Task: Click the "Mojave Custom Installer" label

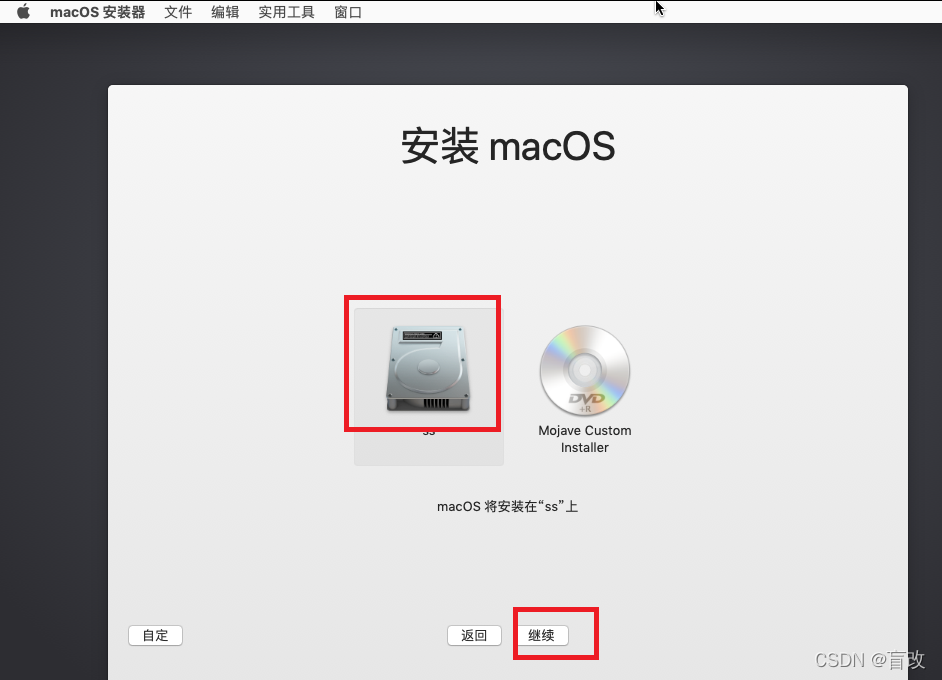Action: point(585,439)
